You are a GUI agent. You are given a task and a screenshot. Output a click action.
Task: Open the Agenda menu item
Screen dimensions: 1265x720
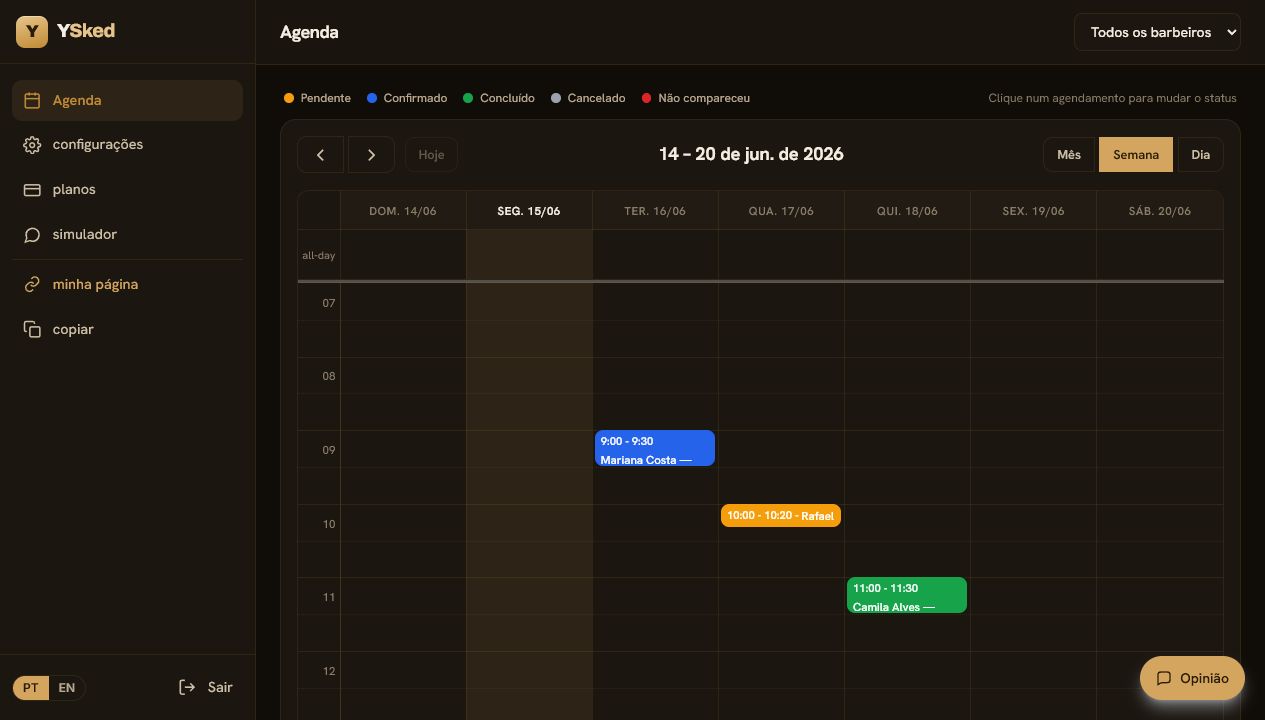[x=127, y=100]
